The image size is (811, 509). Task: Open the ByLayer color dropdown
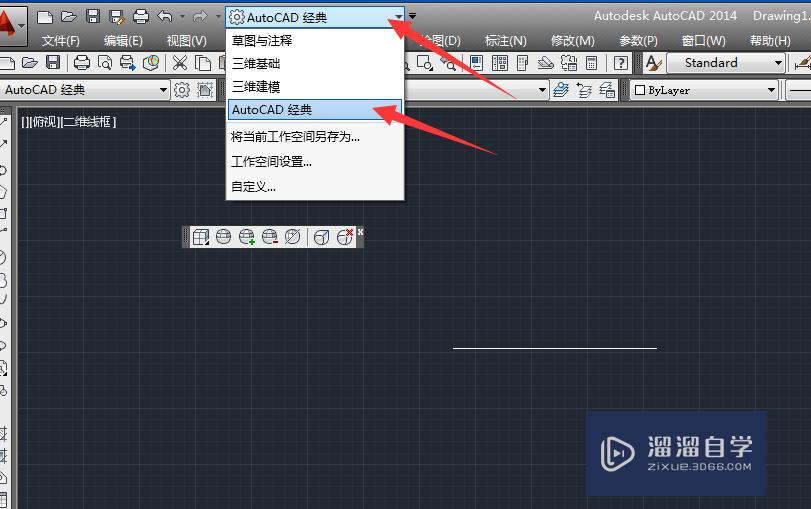click(704, 90)
